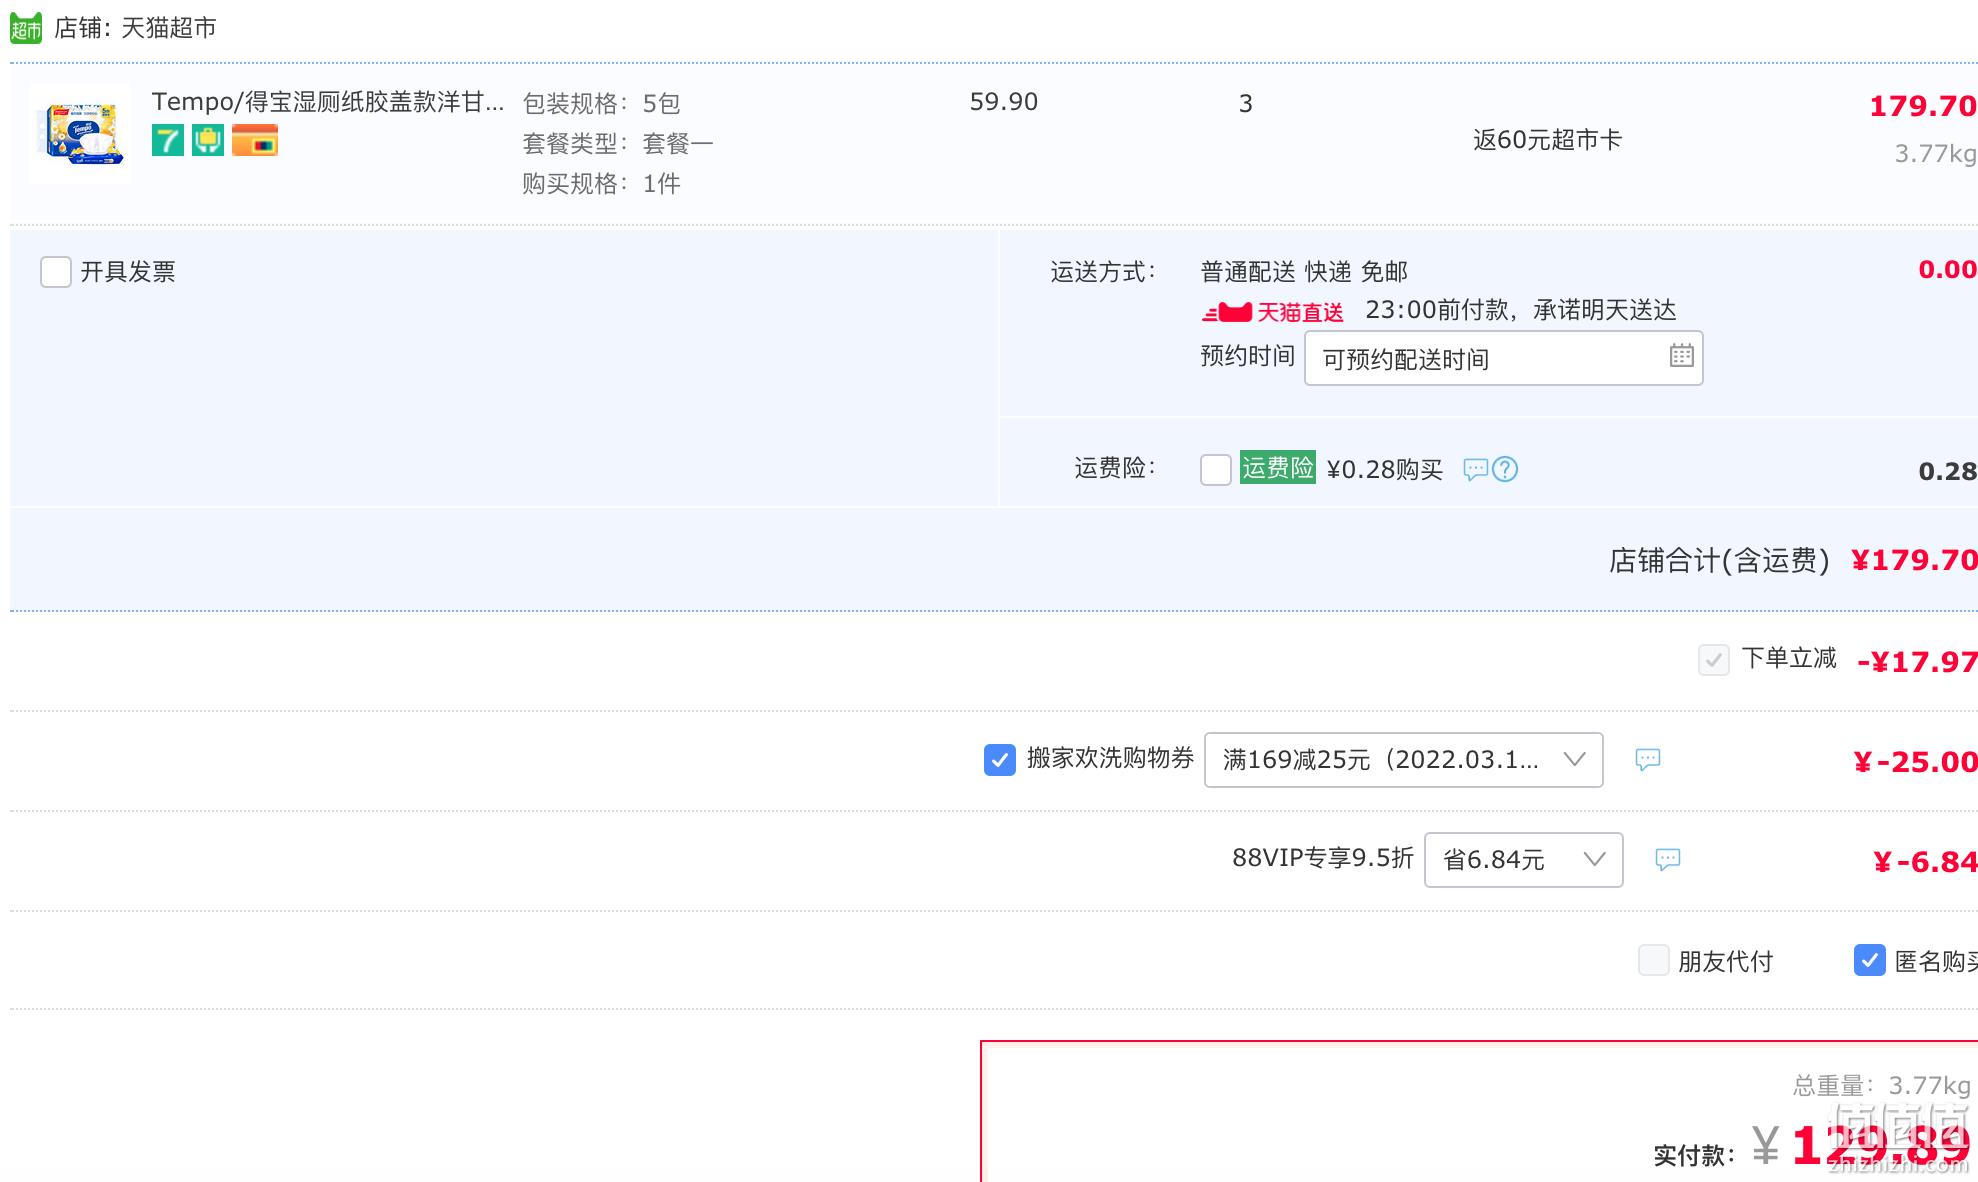
Task: Click the 23:00前付款 delivery promise text
Action: 1521,310
